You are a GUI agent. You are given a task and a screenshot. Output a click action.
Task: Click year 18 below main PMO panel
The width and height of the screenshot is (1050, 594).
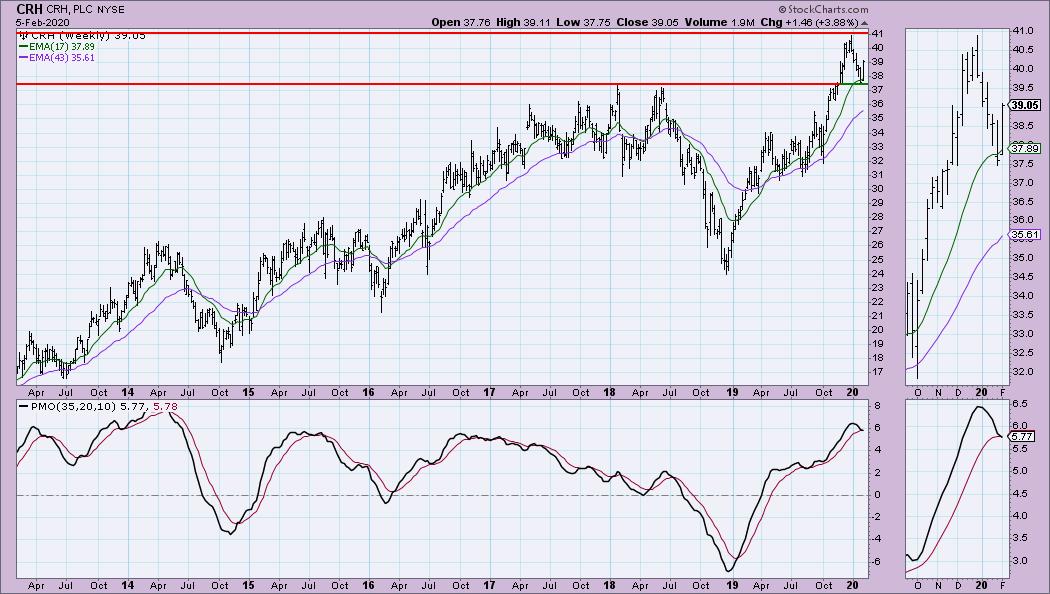point(610,585)
